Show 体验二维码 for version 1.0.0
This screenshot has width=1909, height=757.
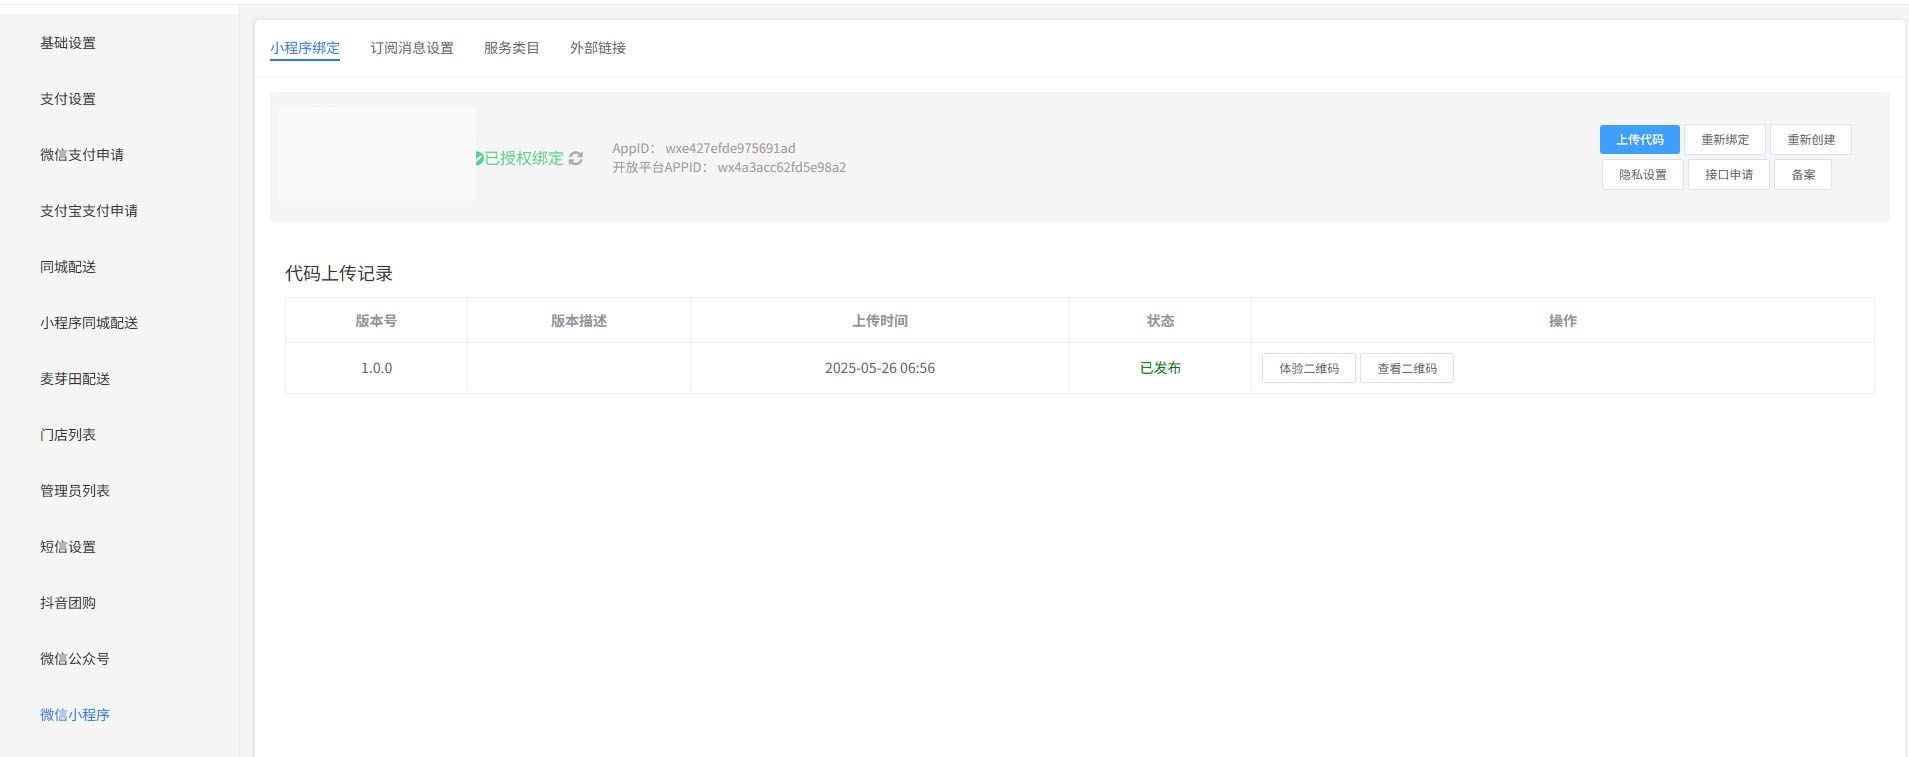tap(1308, 369)
